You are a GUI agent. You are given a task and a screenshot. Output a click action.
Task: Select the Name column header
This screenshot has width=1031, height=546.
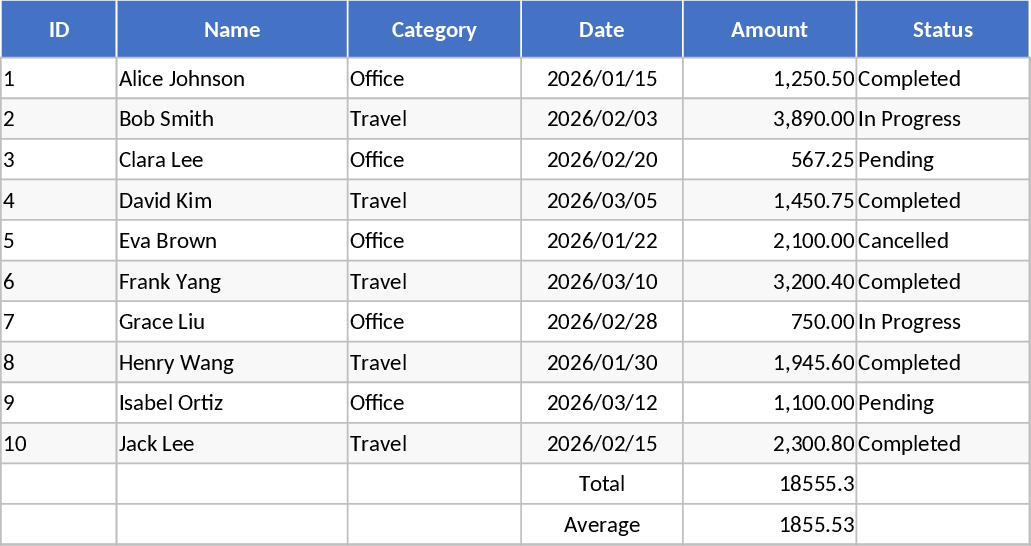[232, 30]
